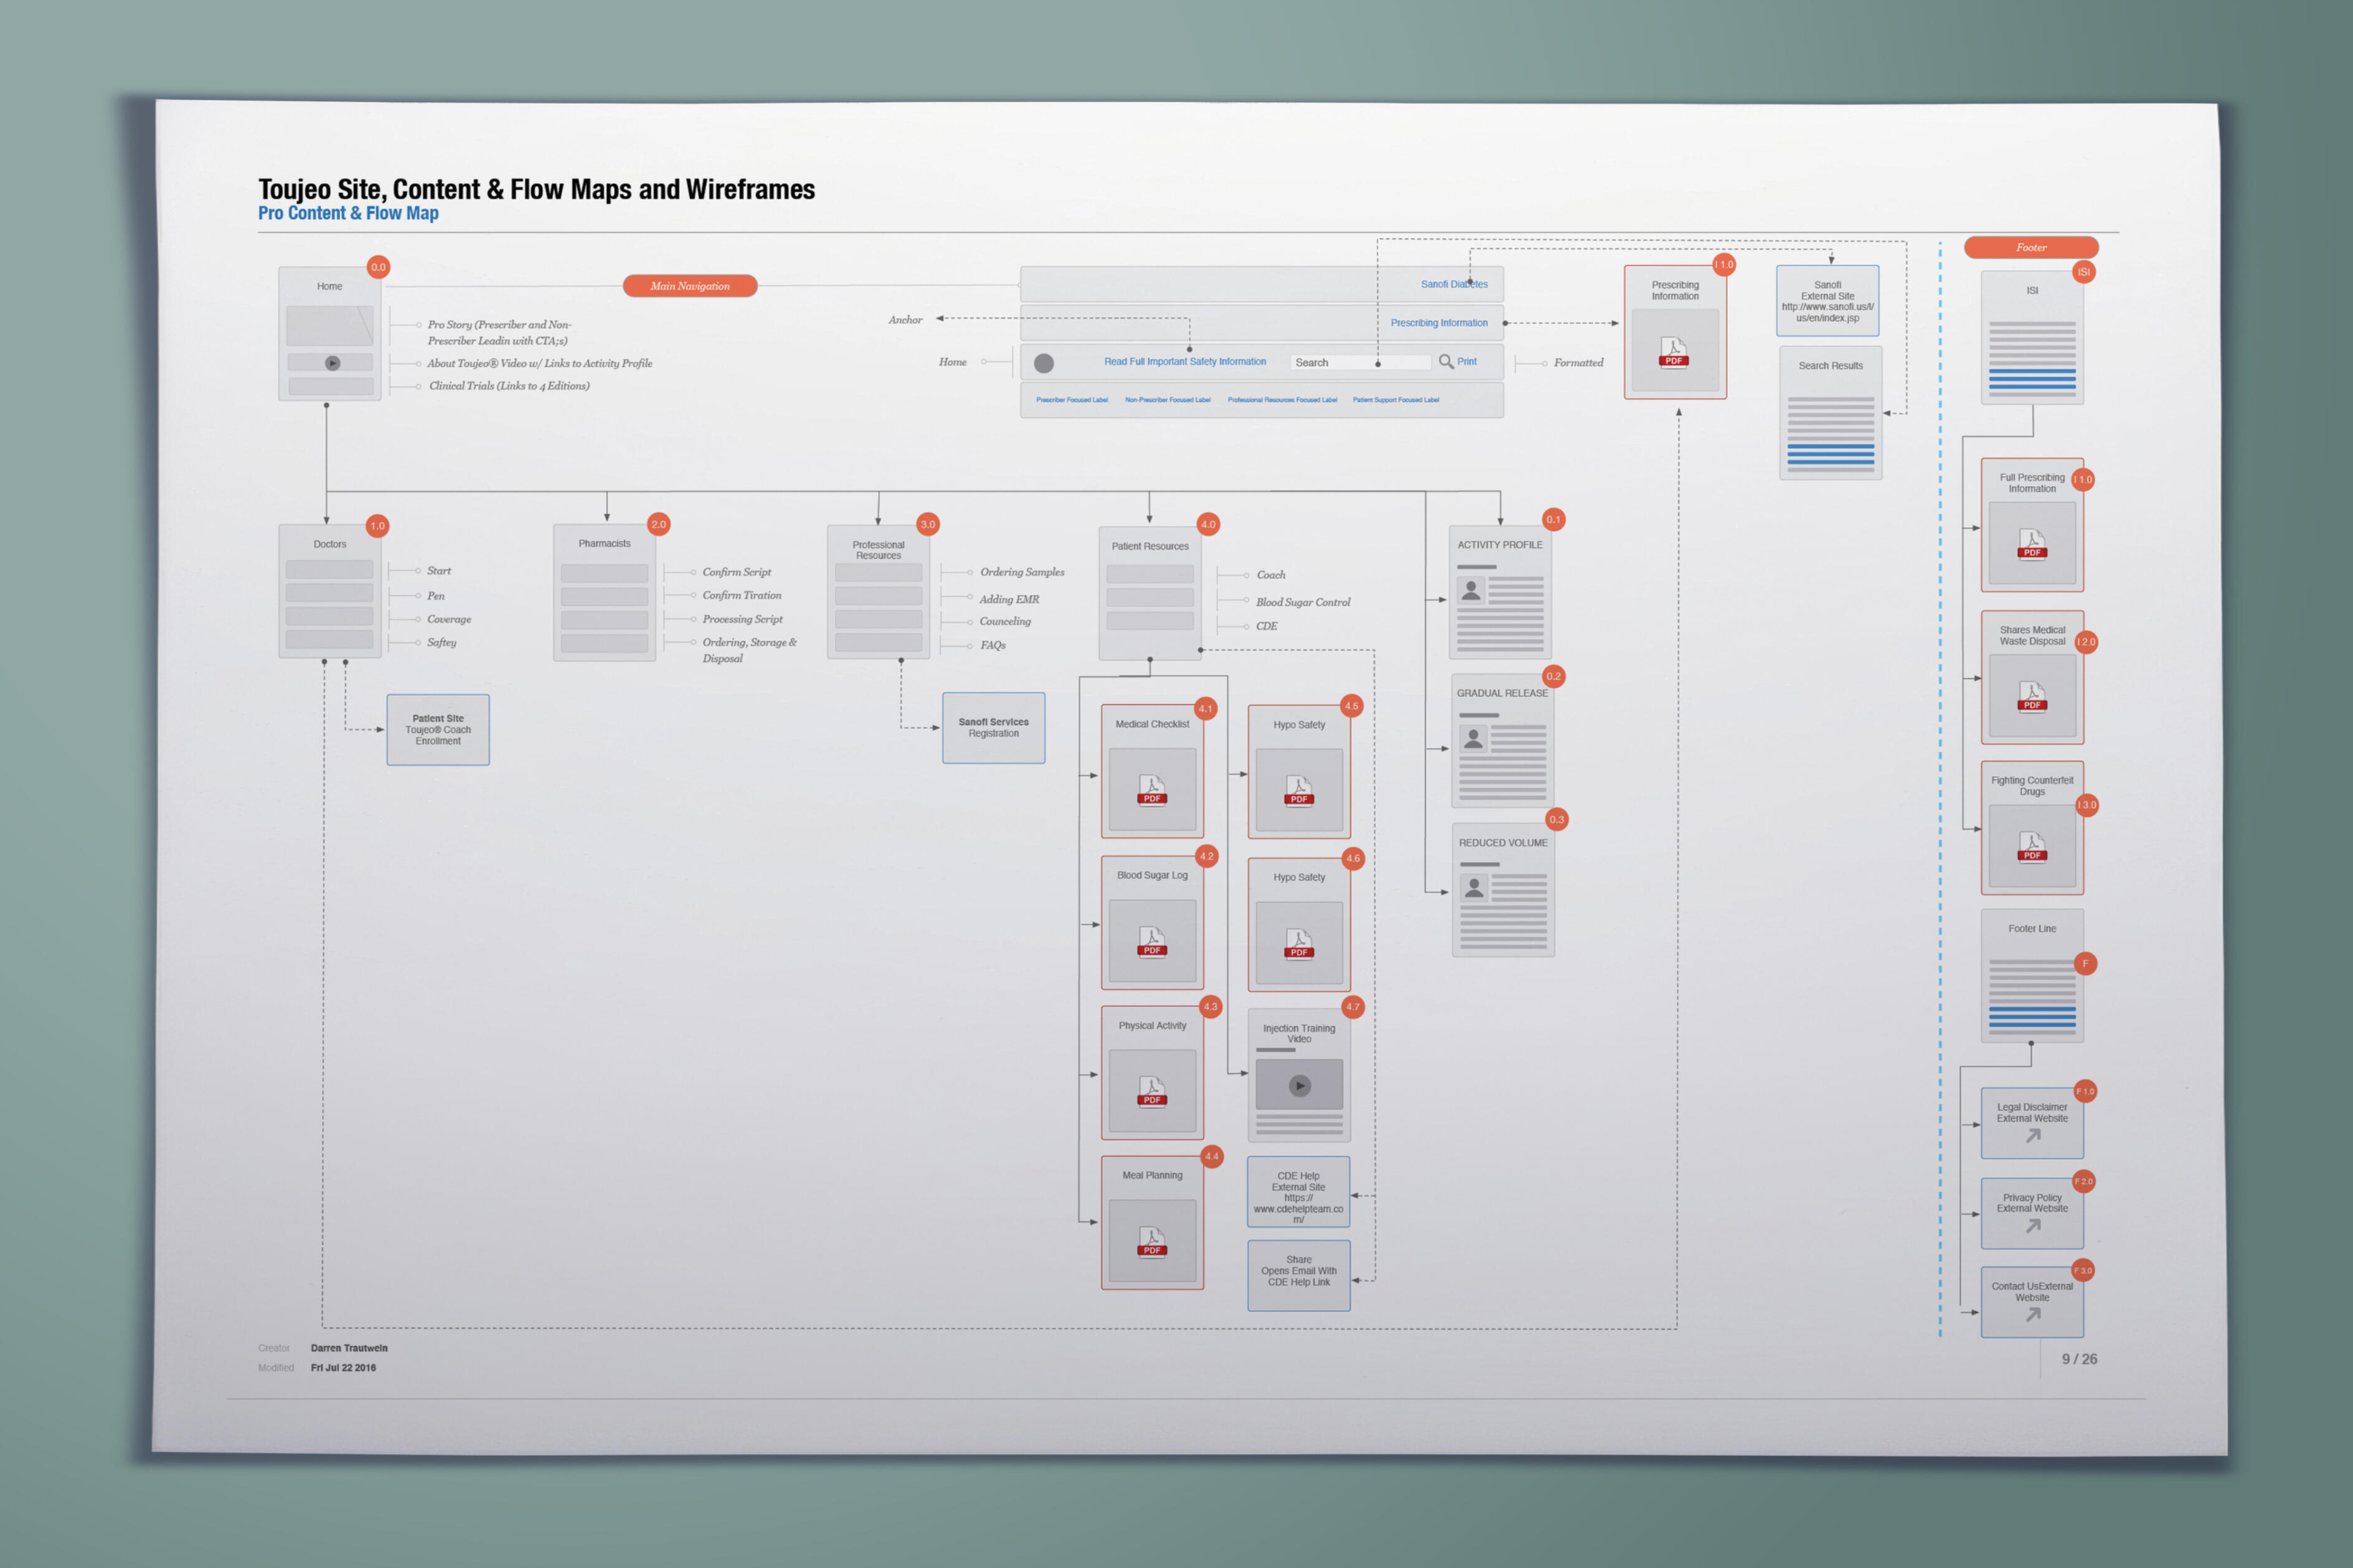The image size is (2353, 1568).
Task: Click the 4.0 badge on Patient Resources
Action: [x=1208, y=524]
